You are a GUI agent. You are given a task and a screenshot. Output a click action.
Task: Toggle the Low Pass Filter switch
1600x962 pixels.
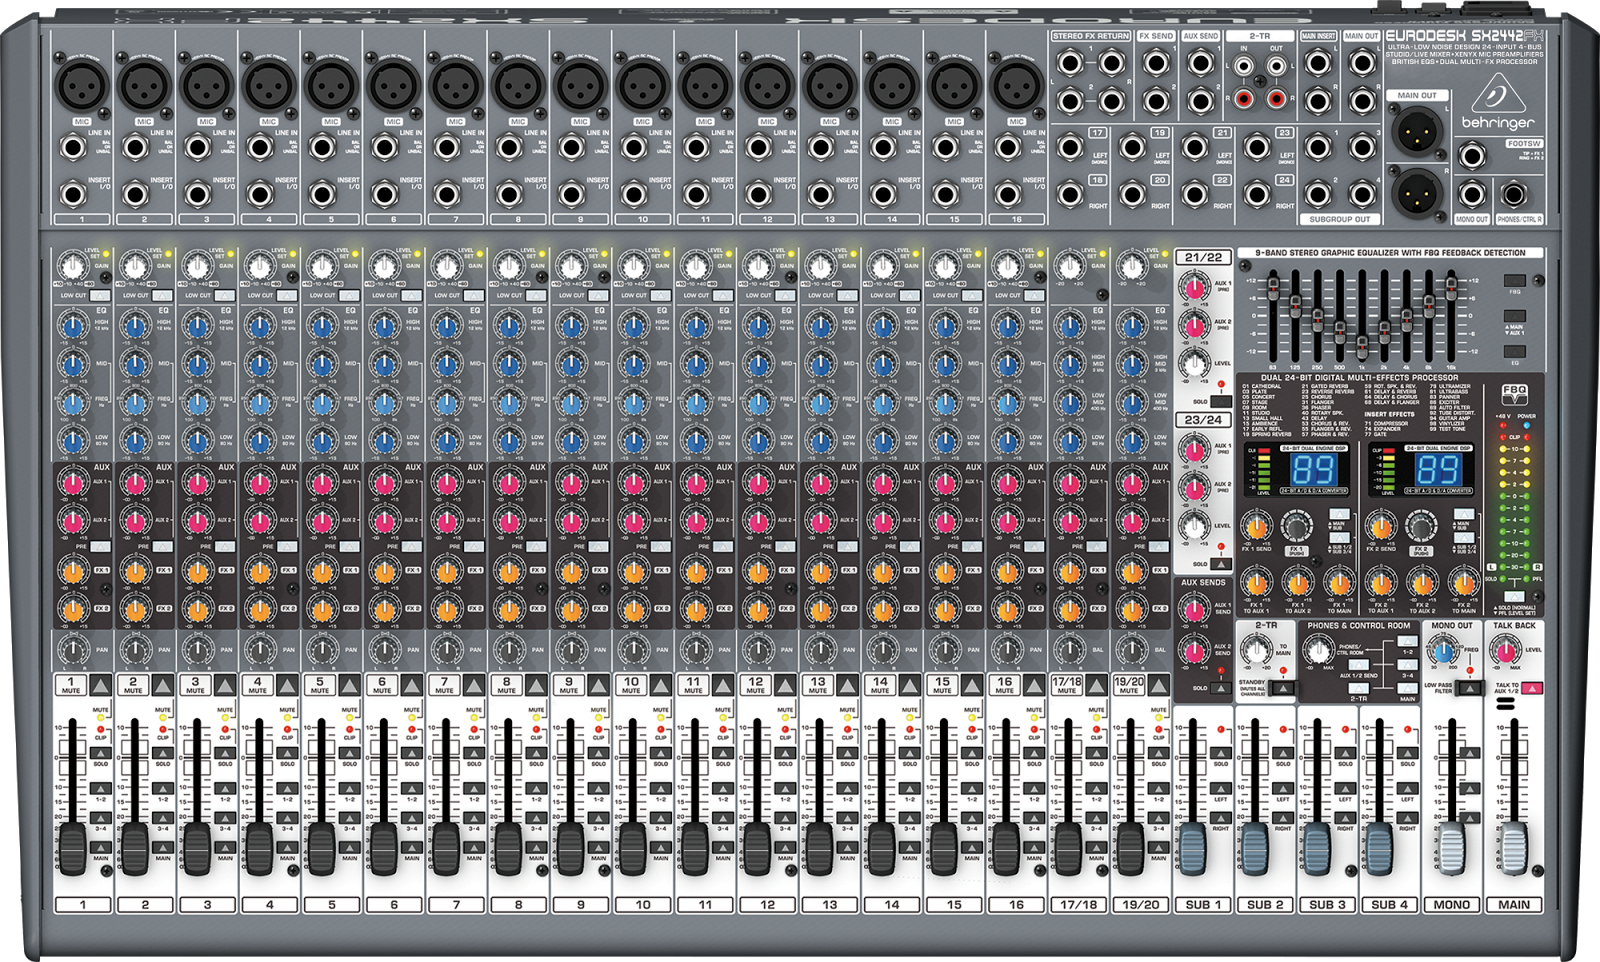coord(1468,687)
